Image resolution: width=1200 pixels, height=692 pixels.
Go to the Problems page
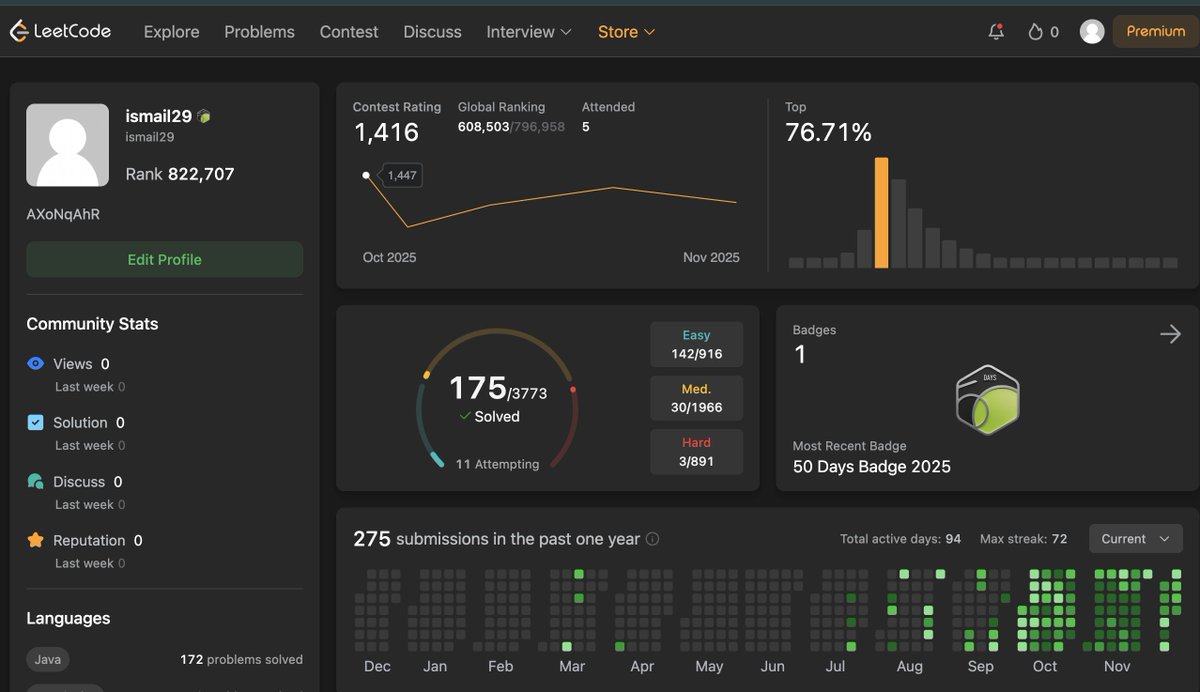(x=259, y=32)
